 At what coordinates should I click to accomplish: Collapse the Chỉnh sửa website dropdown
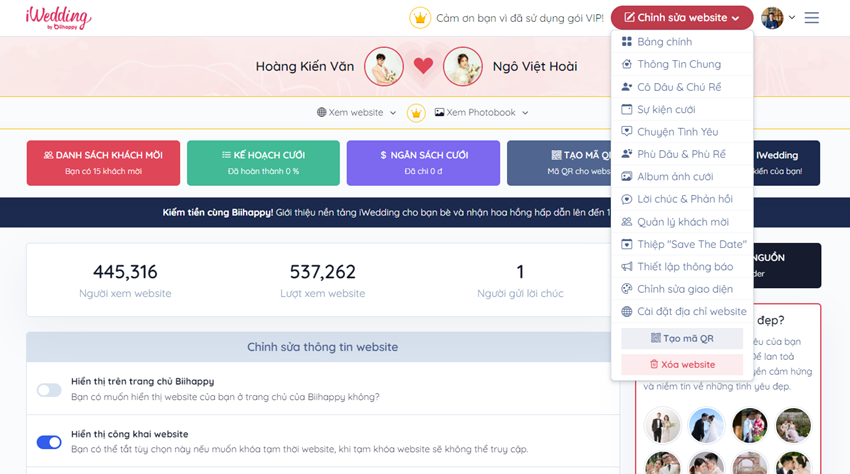[681, 18]
